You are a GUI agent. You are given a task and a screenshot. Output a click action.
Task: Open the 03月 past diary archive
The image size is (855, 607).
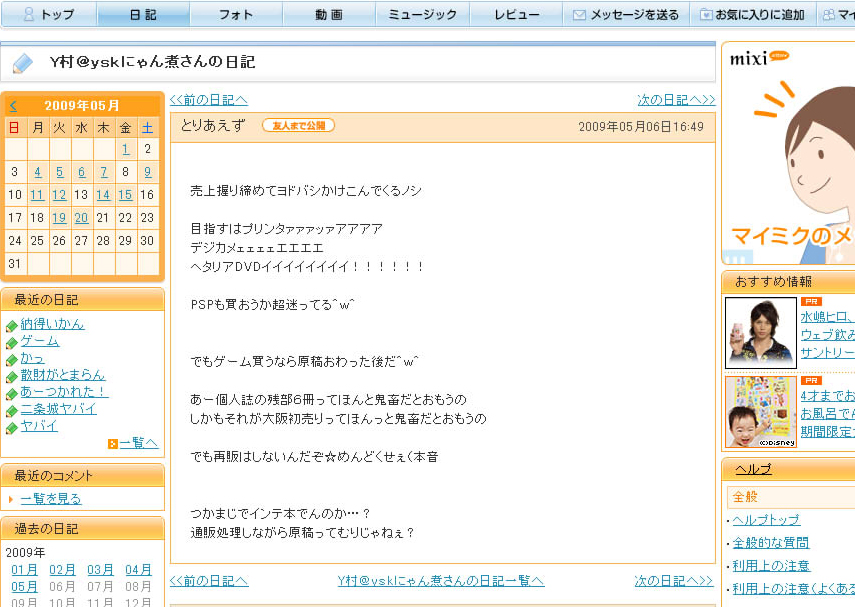point(100,569)
